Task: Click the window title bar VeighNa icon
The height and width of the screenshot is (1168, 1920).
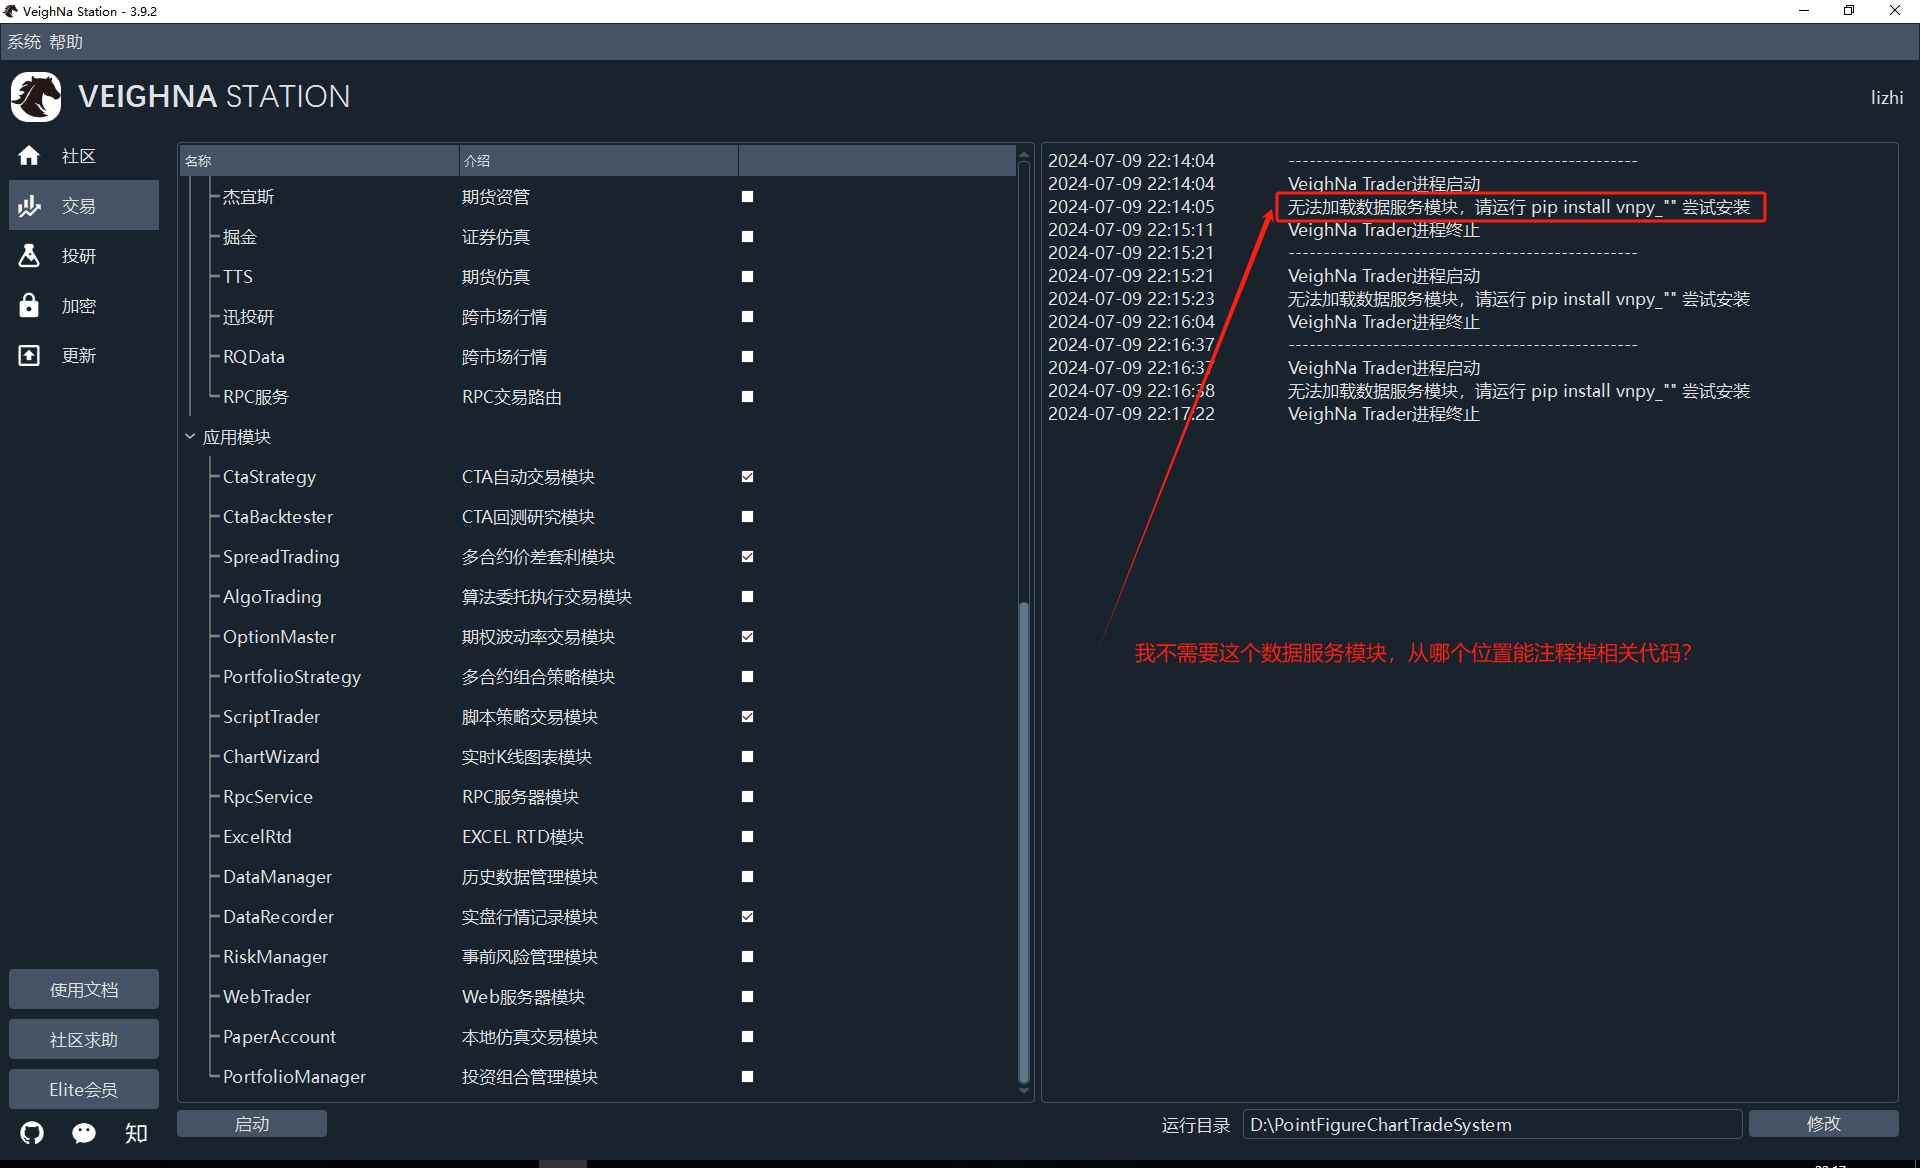Action: (x=11, y=11)
